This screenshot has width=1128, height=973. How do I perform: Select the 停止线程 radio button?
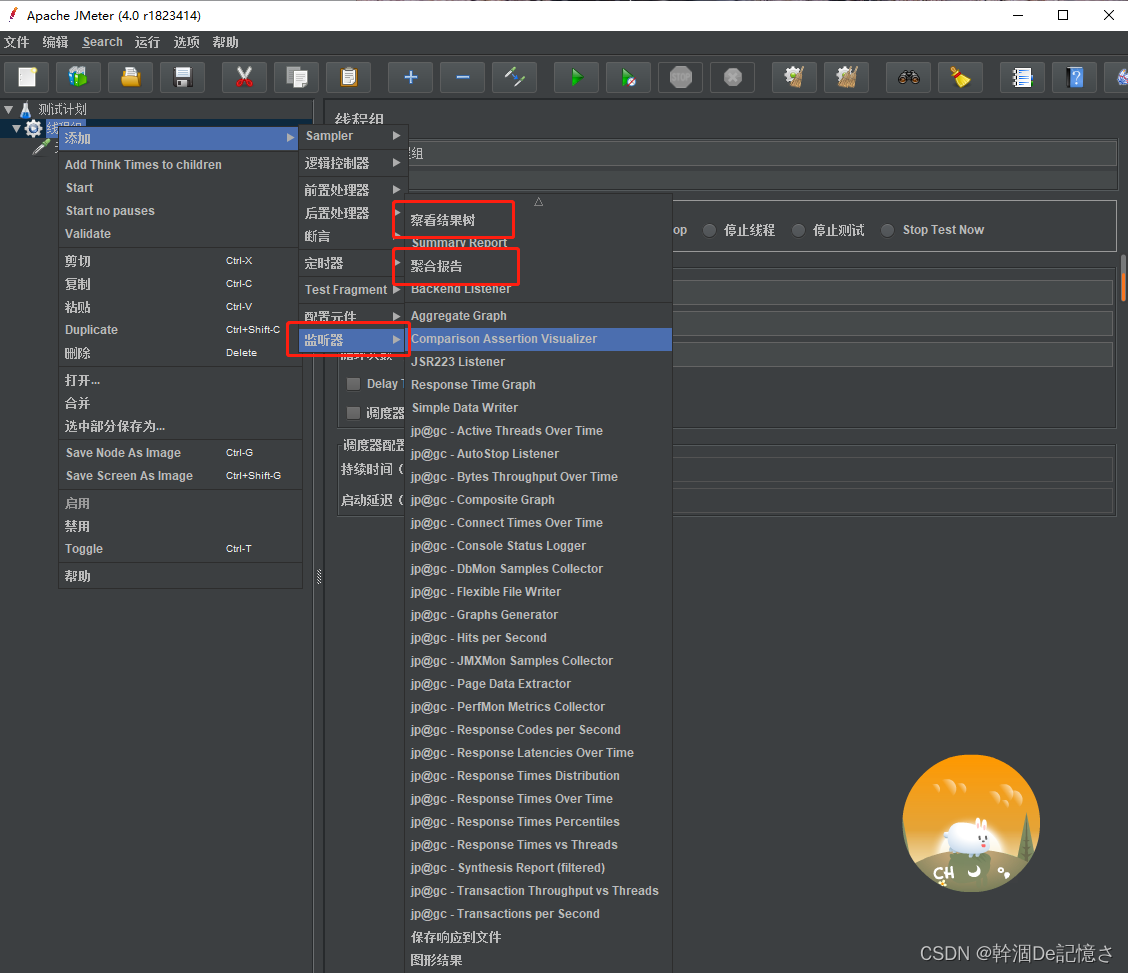tap(709, 230)
